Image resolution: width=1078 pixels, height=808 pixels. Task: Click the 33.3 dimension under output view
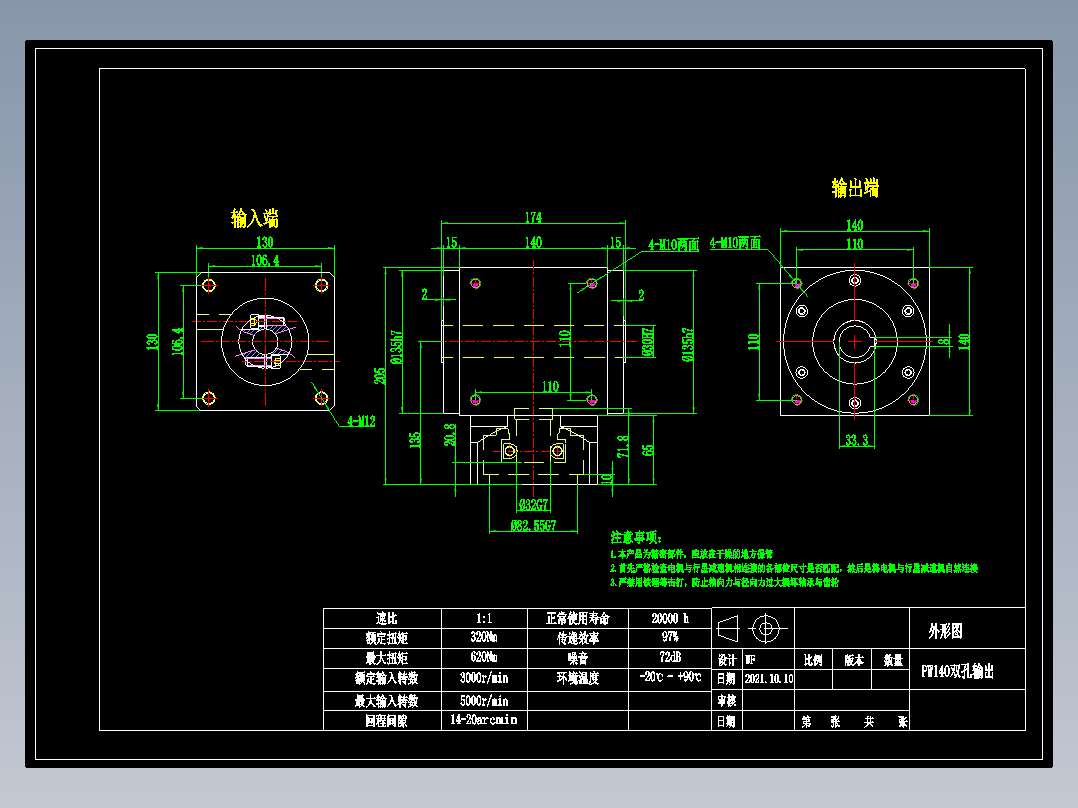click(x=856, y=440)
